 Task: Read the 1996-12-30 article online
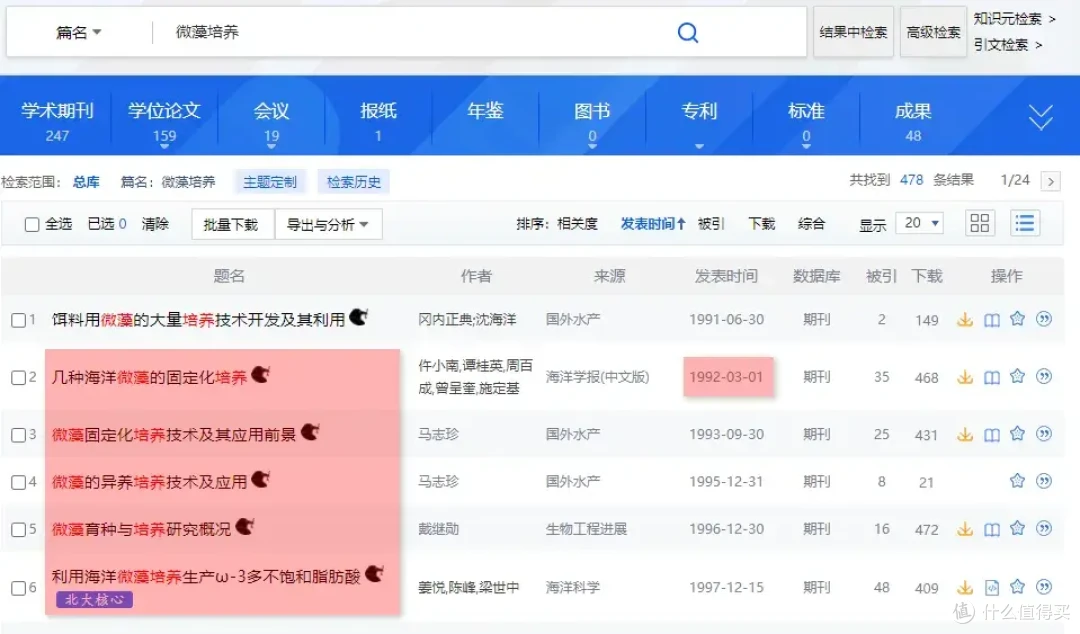pos(992,529)
